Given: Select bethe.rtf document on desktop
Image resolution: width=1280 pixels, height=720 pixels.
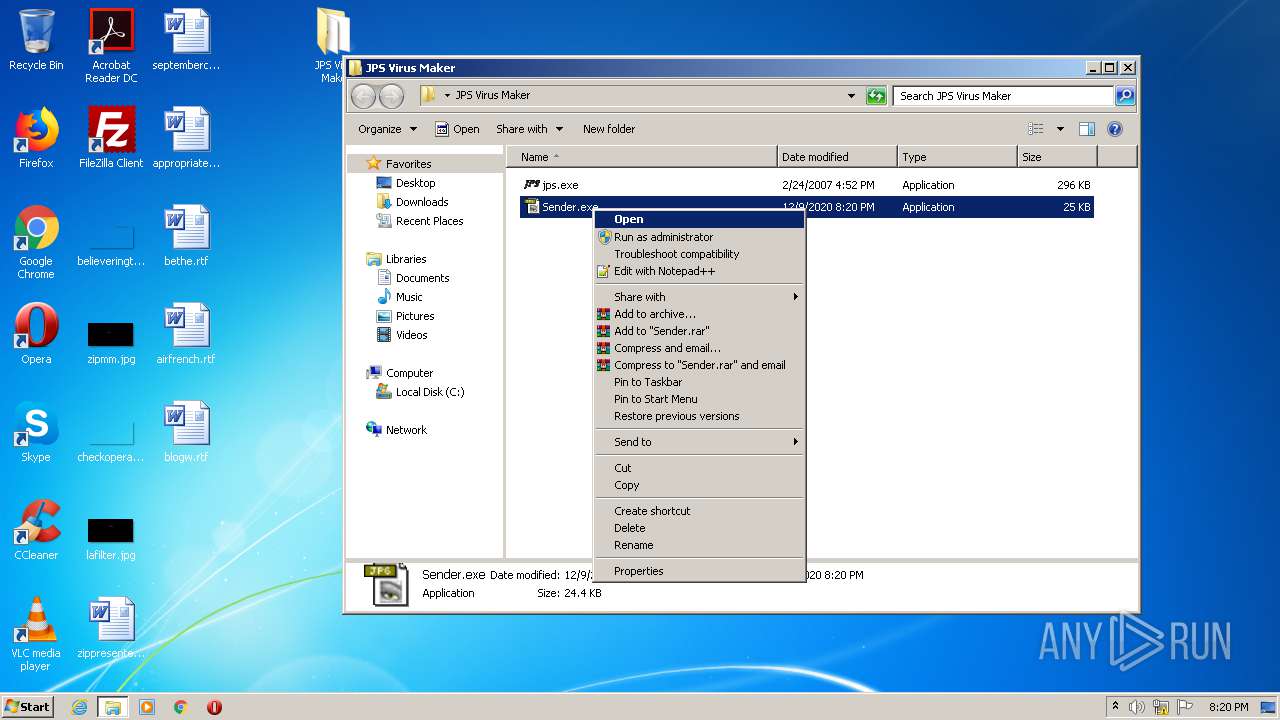Looking at the screenshot, I should click(186, 236).
